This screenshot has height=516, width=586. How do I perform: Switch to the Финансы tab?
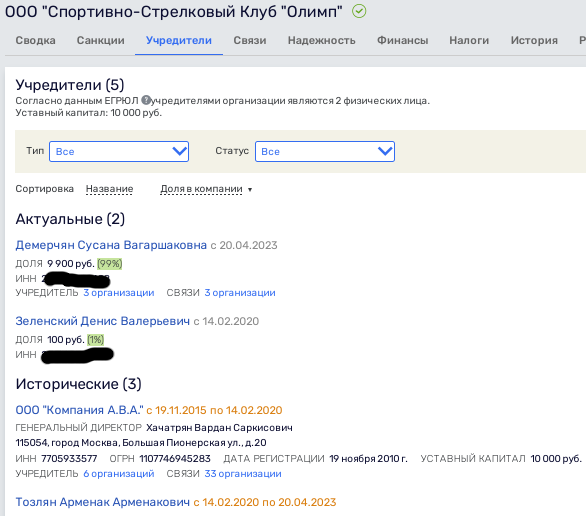(x=402, y=40)
